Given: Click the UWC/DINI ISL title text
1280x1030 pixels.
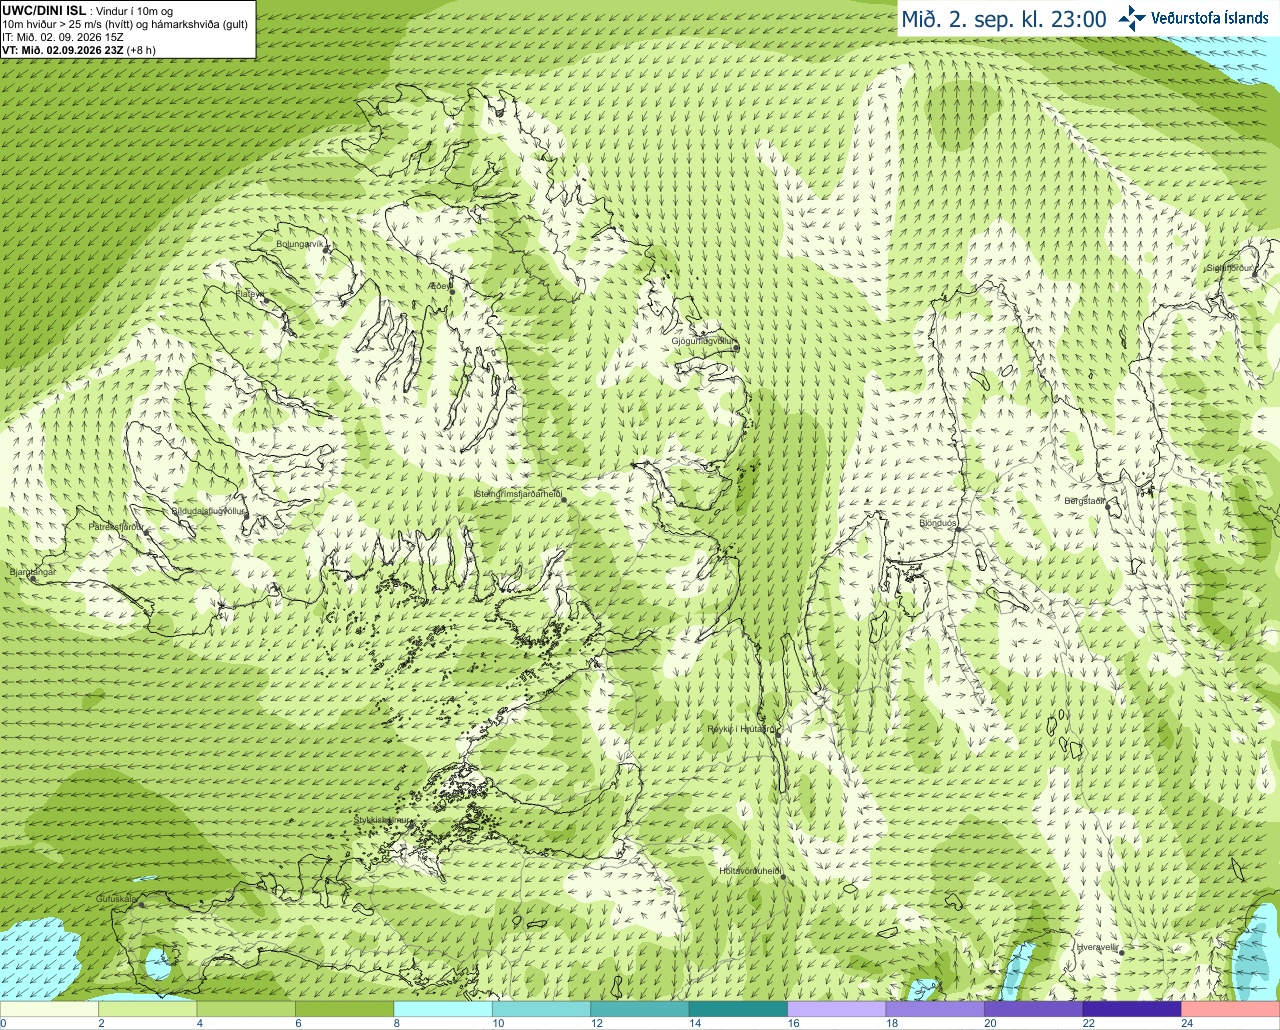Looking at the screenshot, I should coord(43,10).
